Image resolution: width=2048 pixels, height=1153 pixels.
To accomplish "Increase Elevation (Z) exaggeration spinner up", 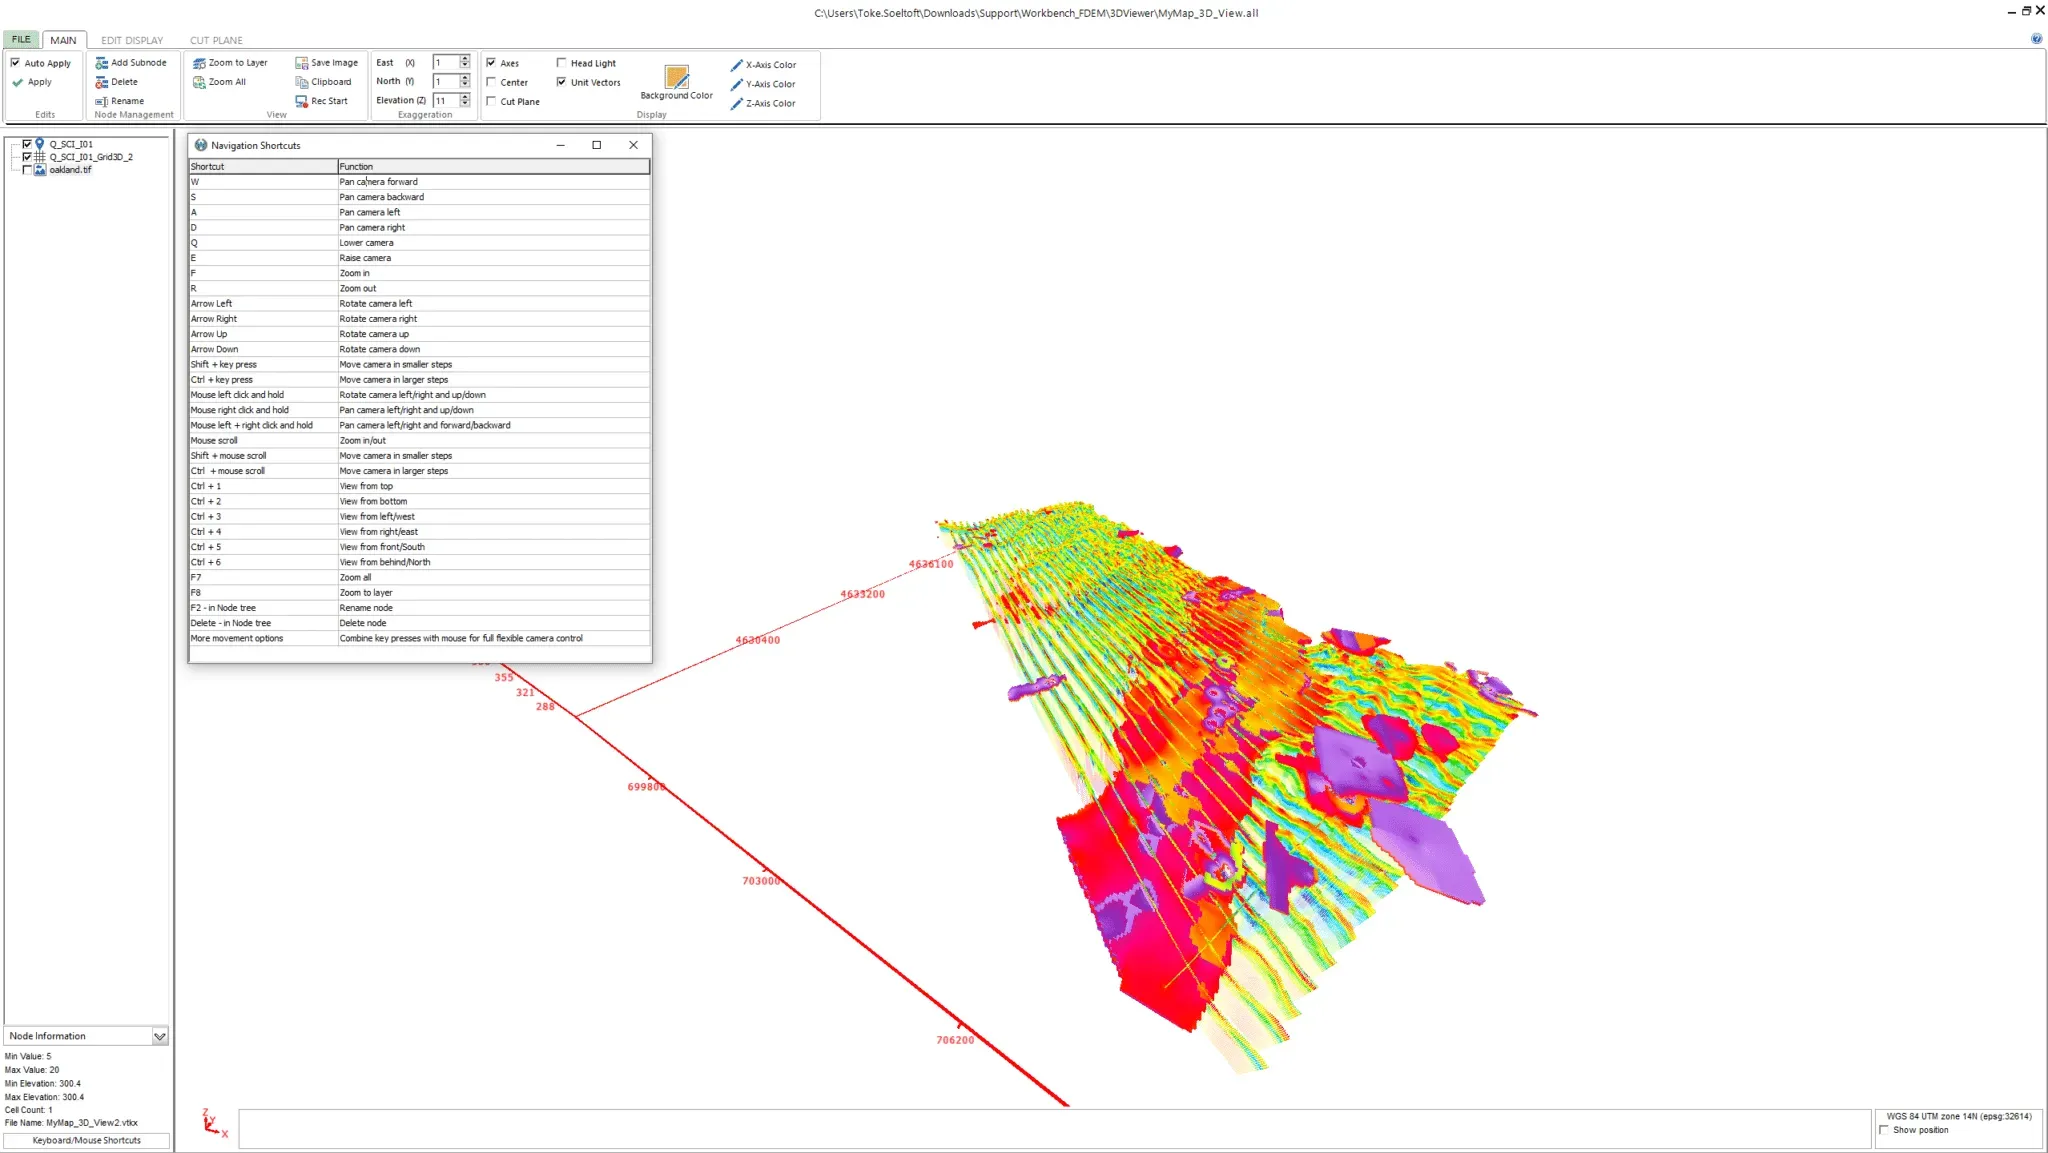I will 465,97.
